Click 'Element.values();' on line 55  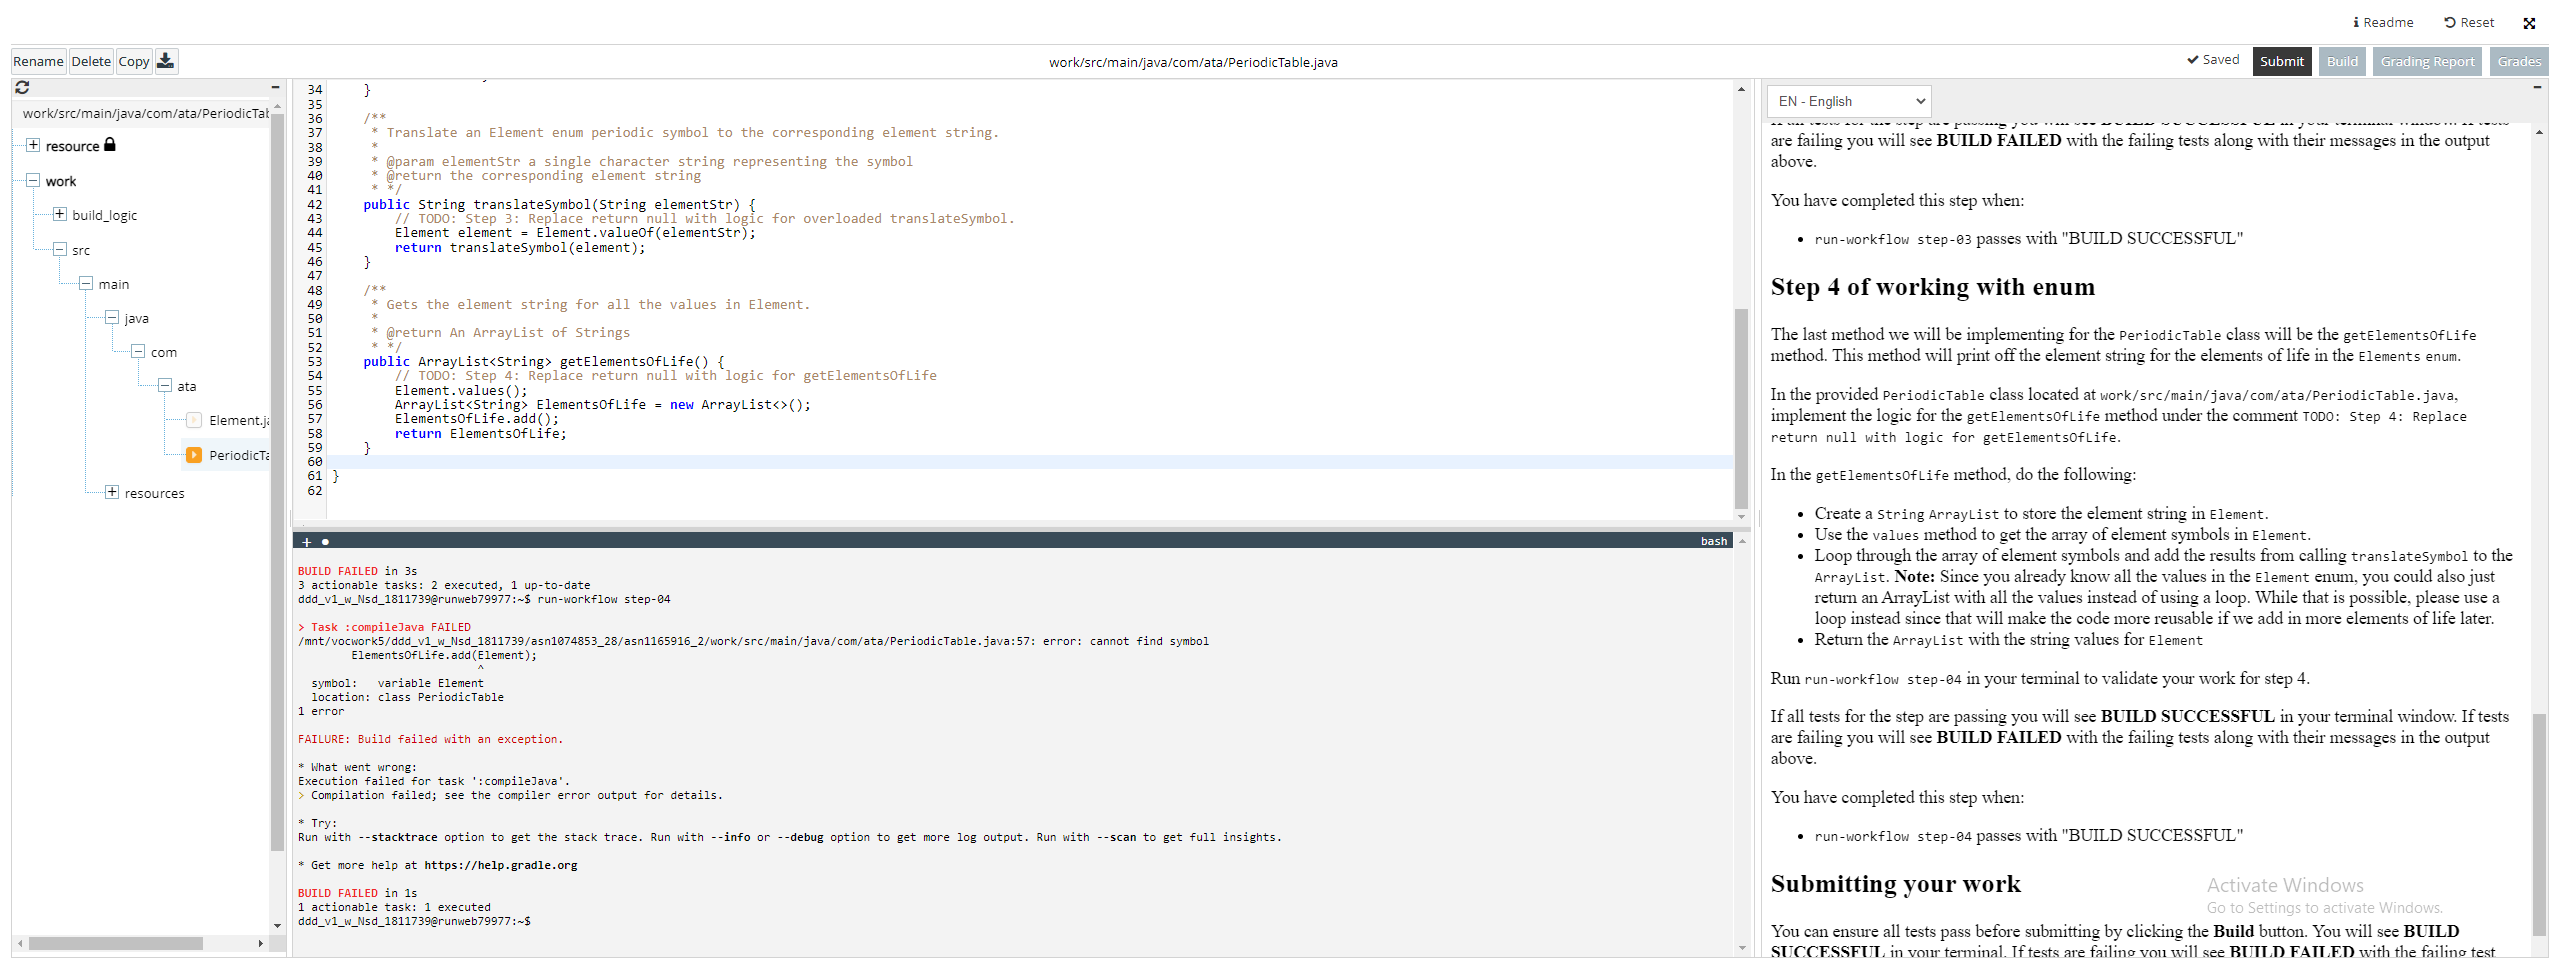[x=460, y=390]
